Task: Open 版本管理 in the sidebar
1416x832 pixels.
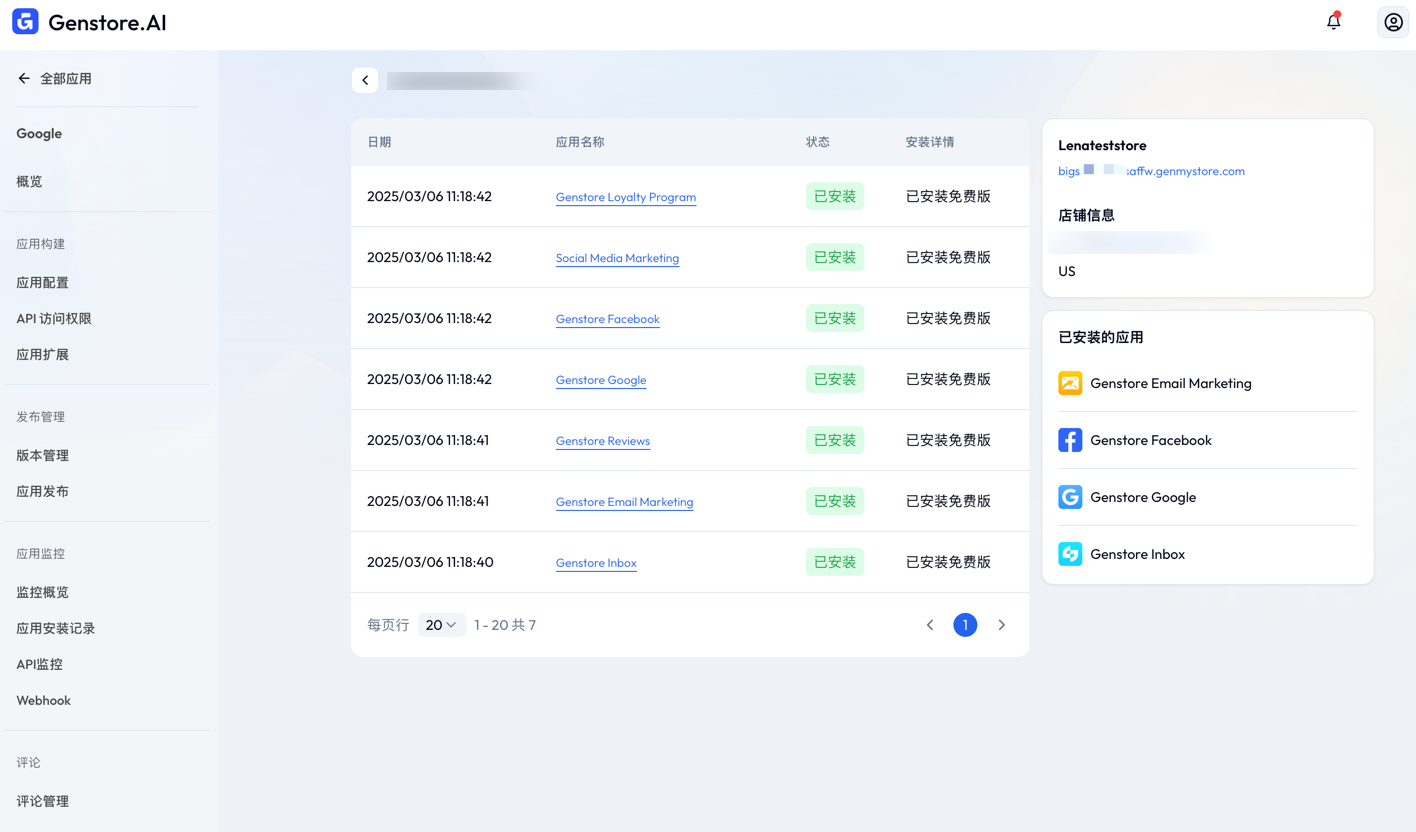Action: [x=42, y=455]
